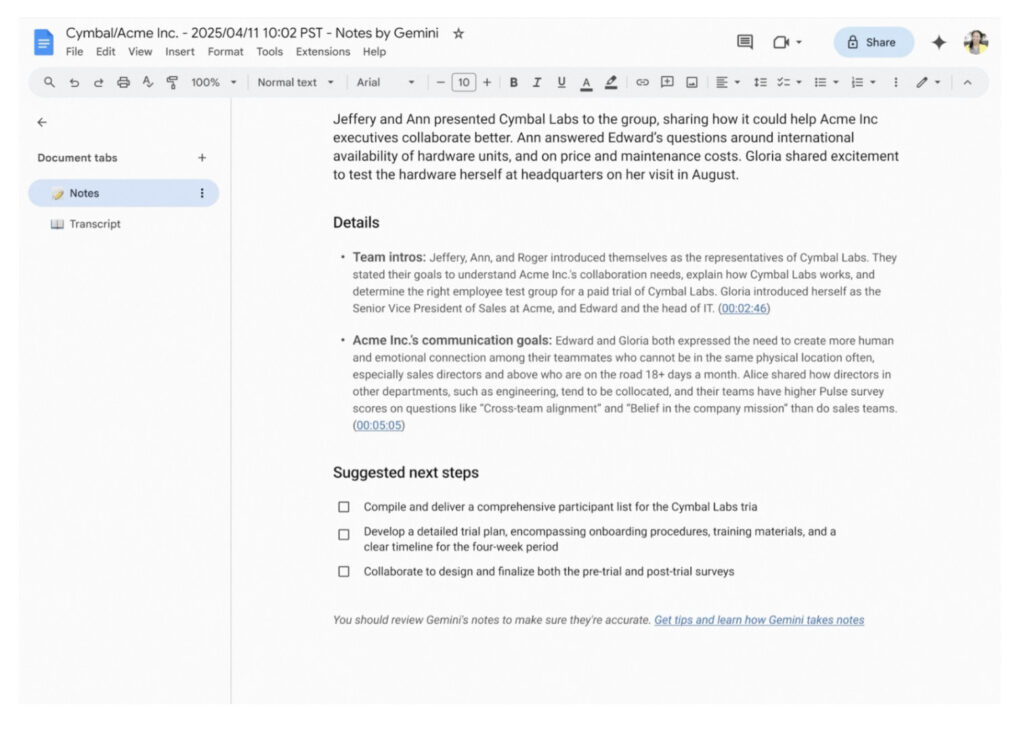This screenshot has height=749, width=1024.
Task: Click the Undo arrow
Action: [x=74, y=82]
